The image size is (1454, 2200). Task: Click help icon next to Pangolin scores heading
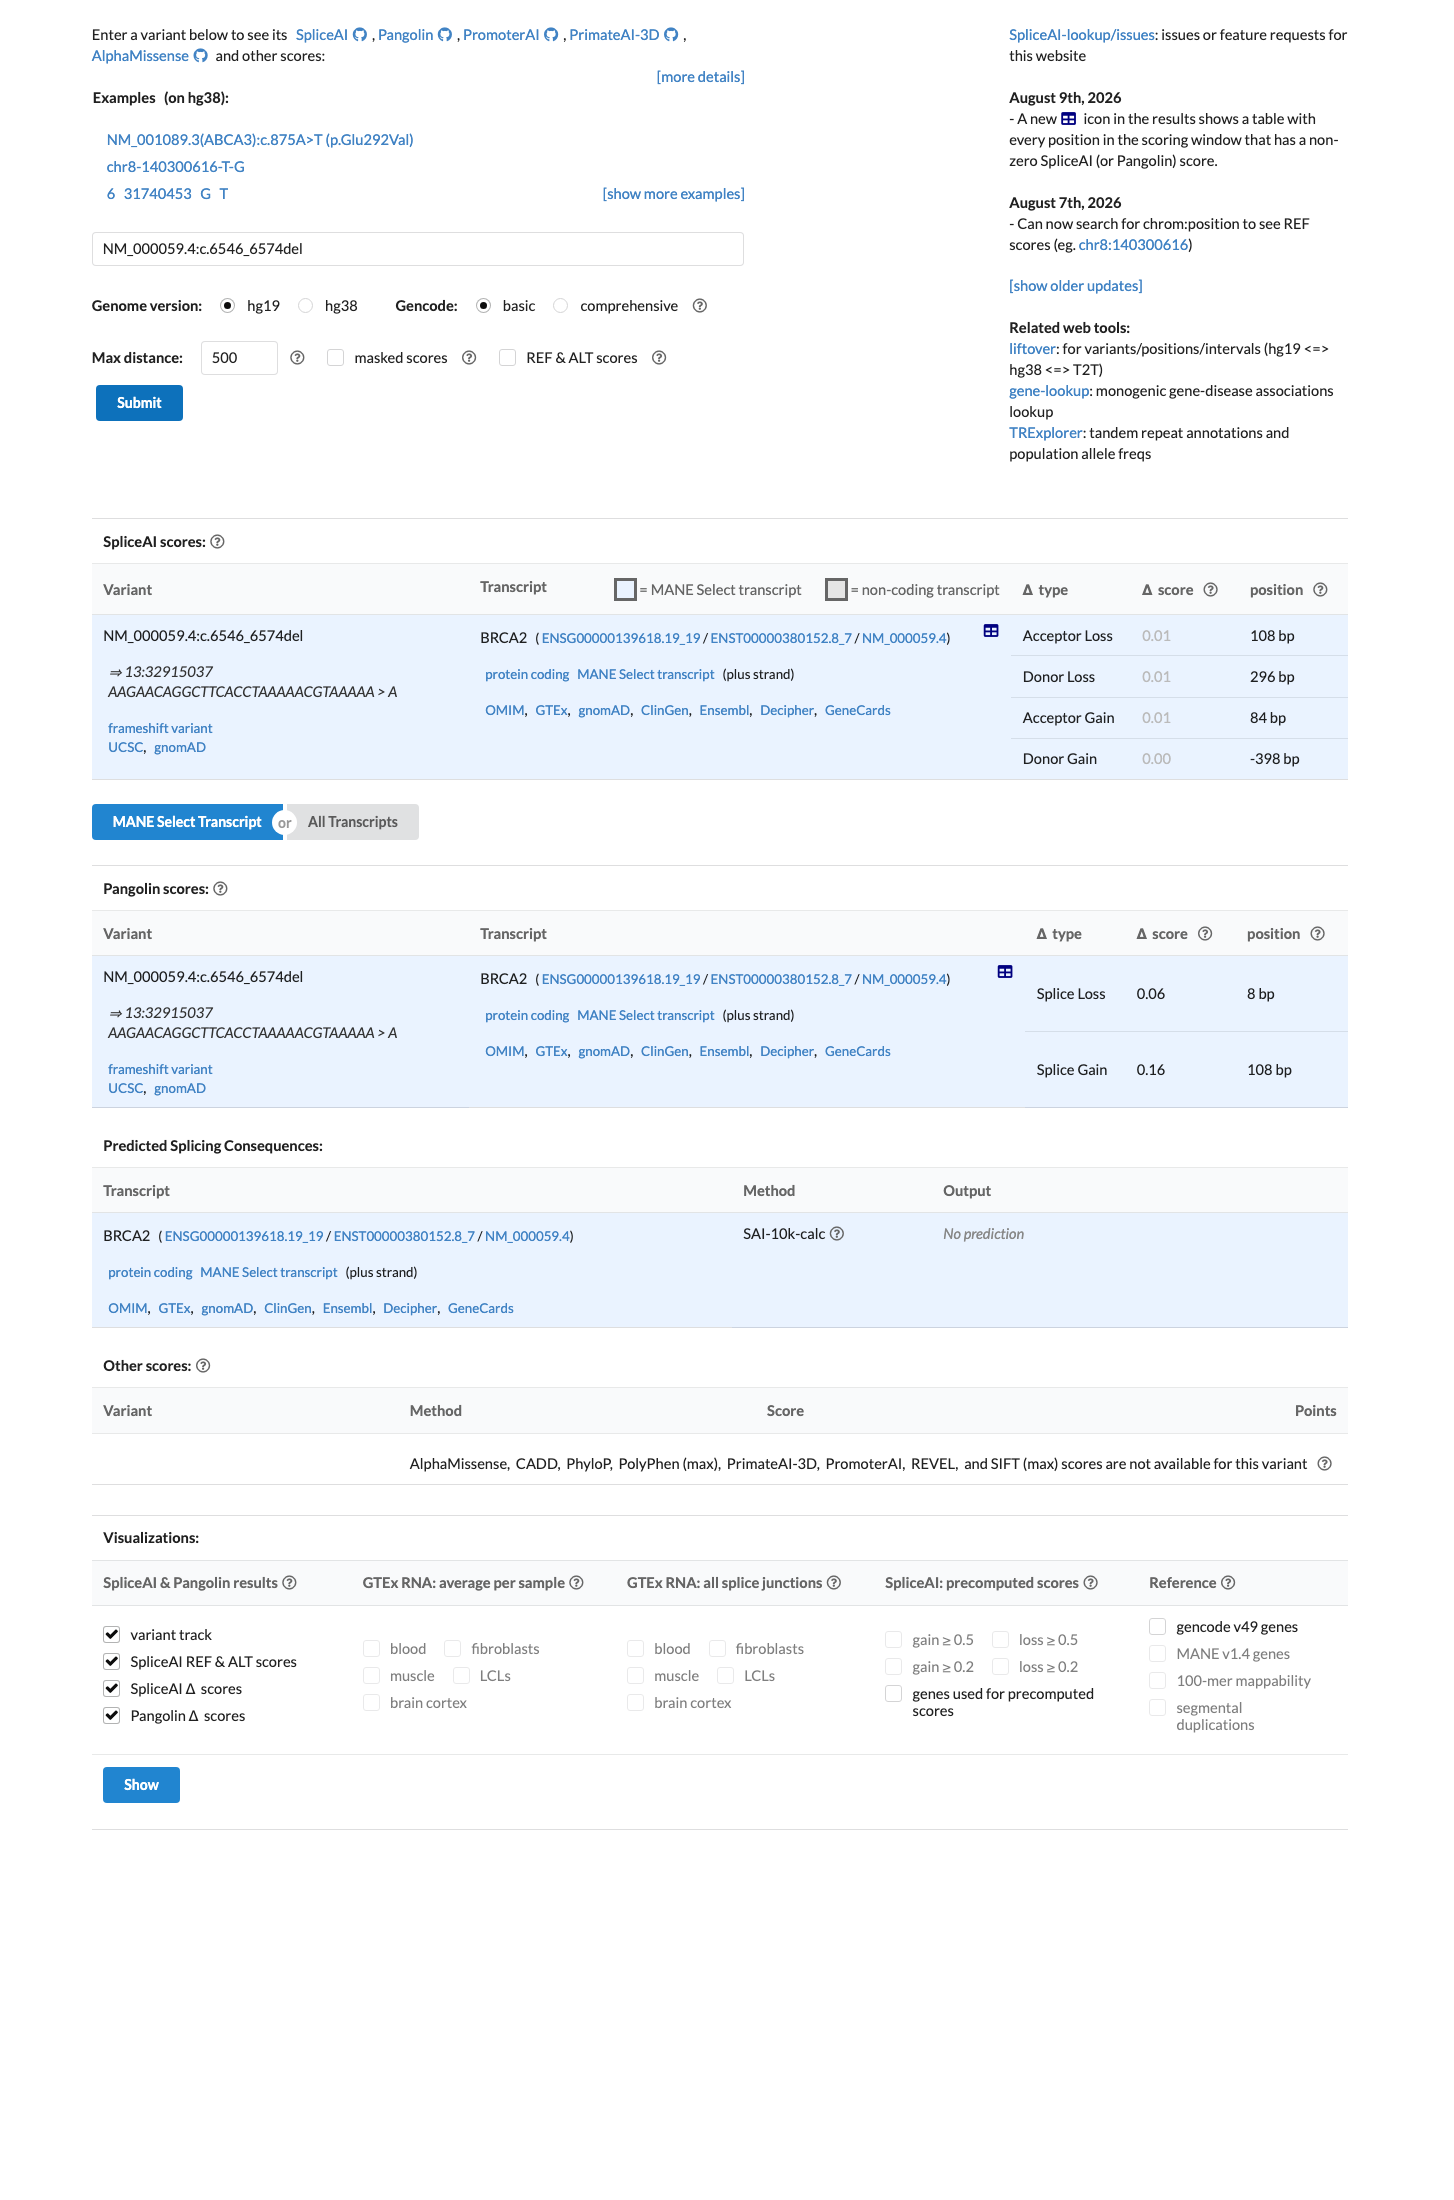221,889
